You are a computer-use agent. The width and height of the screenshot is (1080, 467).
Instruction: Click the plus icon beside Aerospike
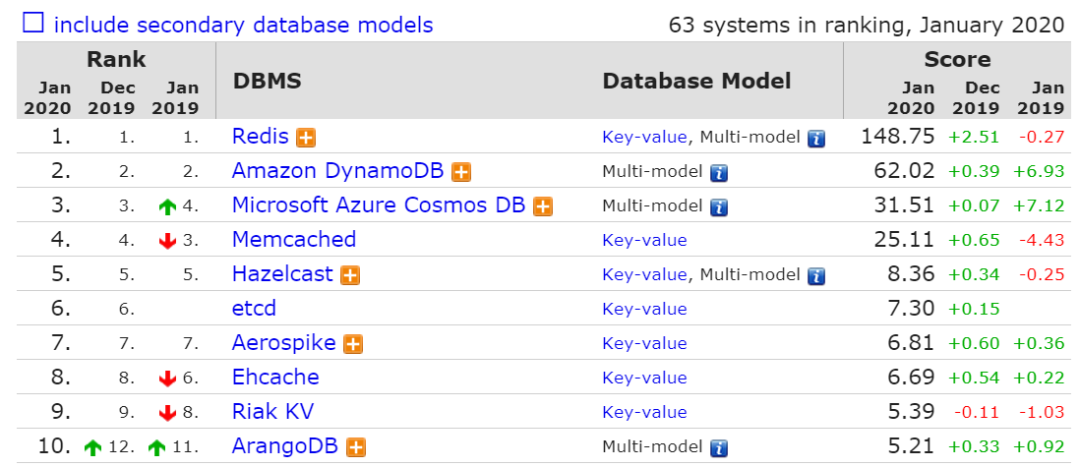[x=353, y=344]
